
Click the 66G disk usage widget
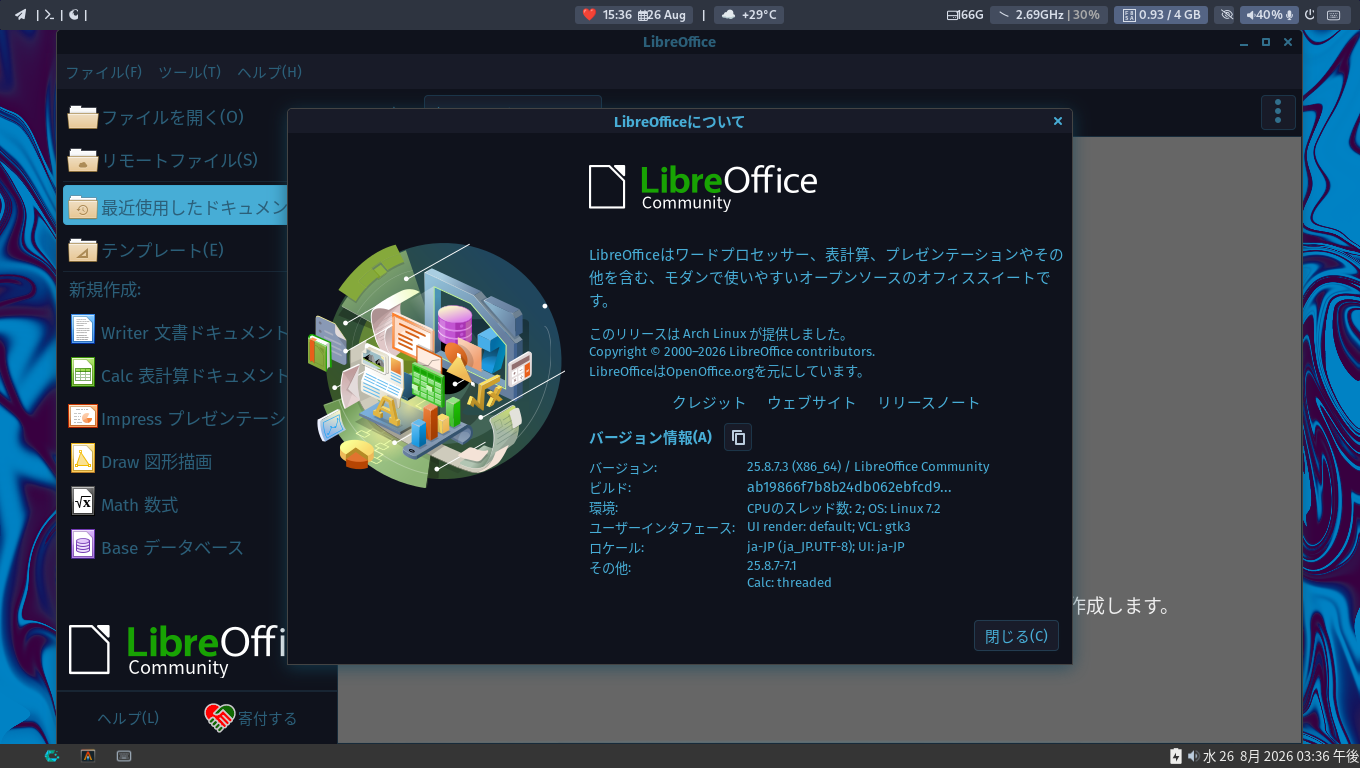tap(965, 15)
